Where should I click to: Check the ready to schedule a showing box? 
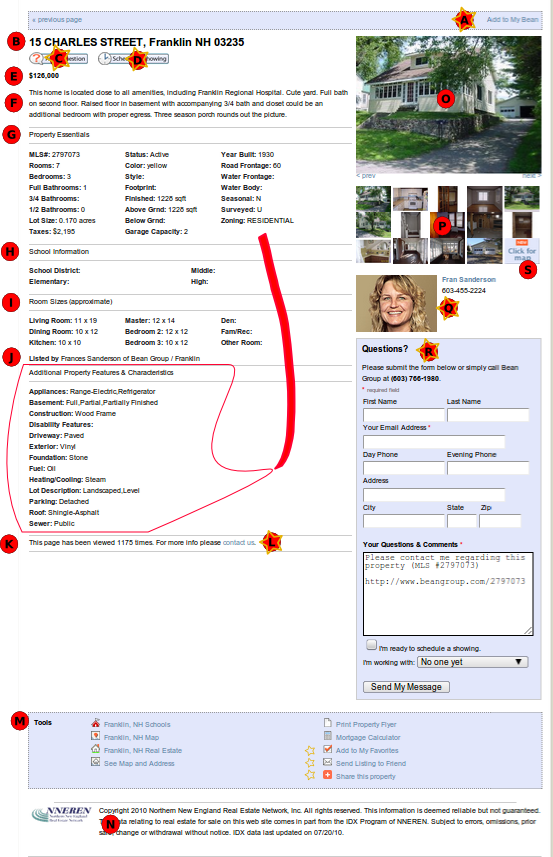coord(372,645)
